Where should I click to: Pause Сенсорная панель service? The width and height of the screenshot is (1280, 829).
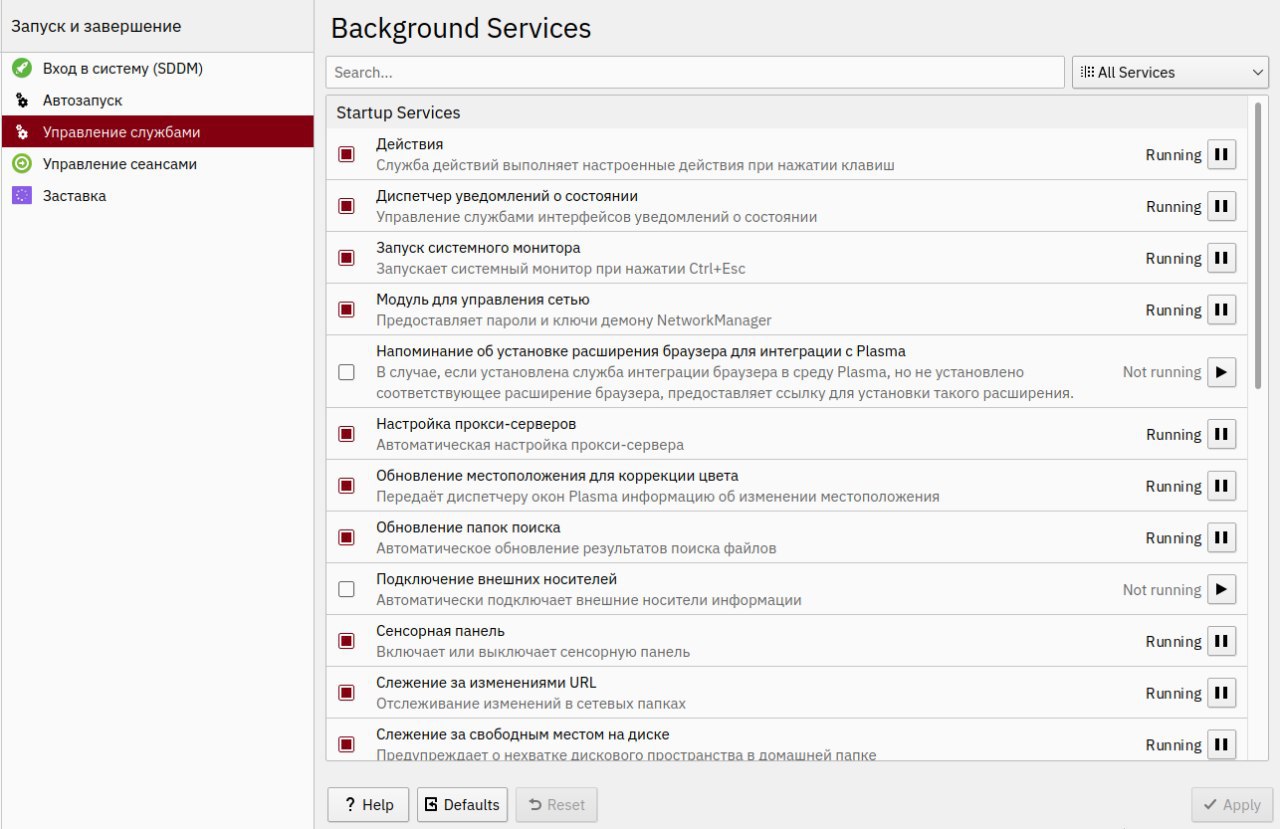[1221, 642]
